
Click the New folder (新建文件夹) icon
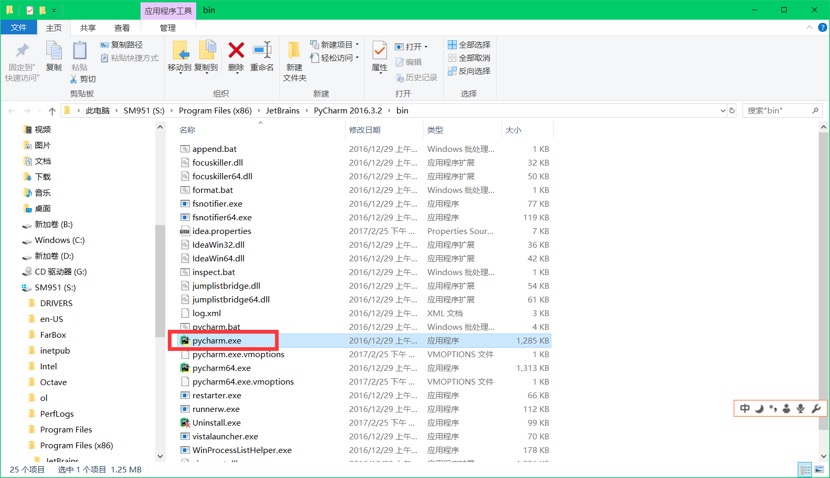pos(294,51)
